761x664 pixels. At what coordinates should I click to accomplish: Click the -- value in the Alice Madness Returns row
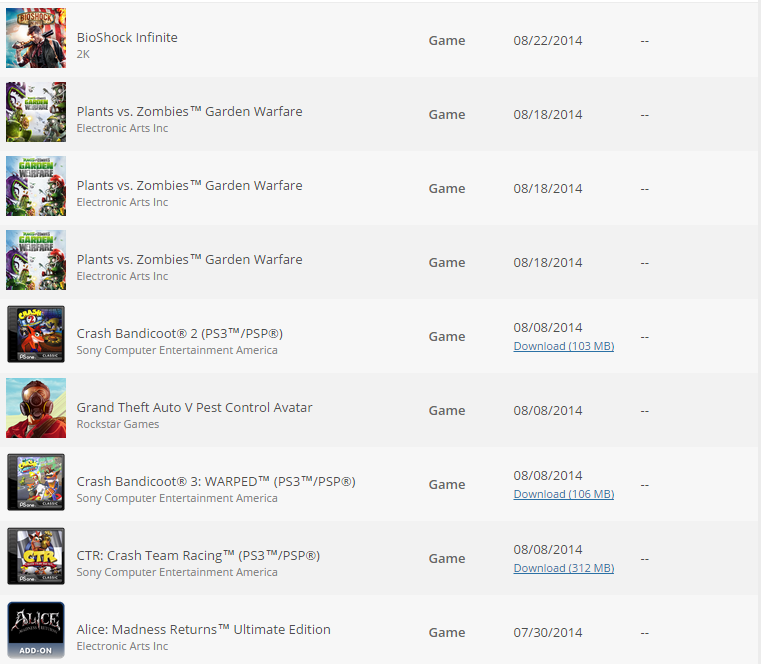645,633
